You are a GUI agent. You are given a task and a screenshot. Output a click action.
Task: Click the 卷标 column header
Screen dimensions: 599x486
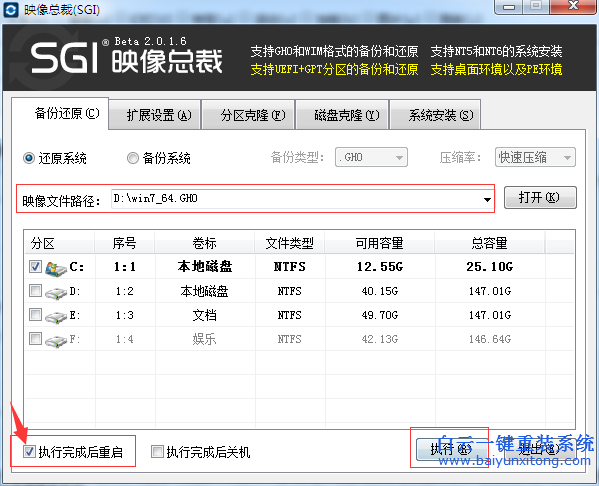(205, 243)
